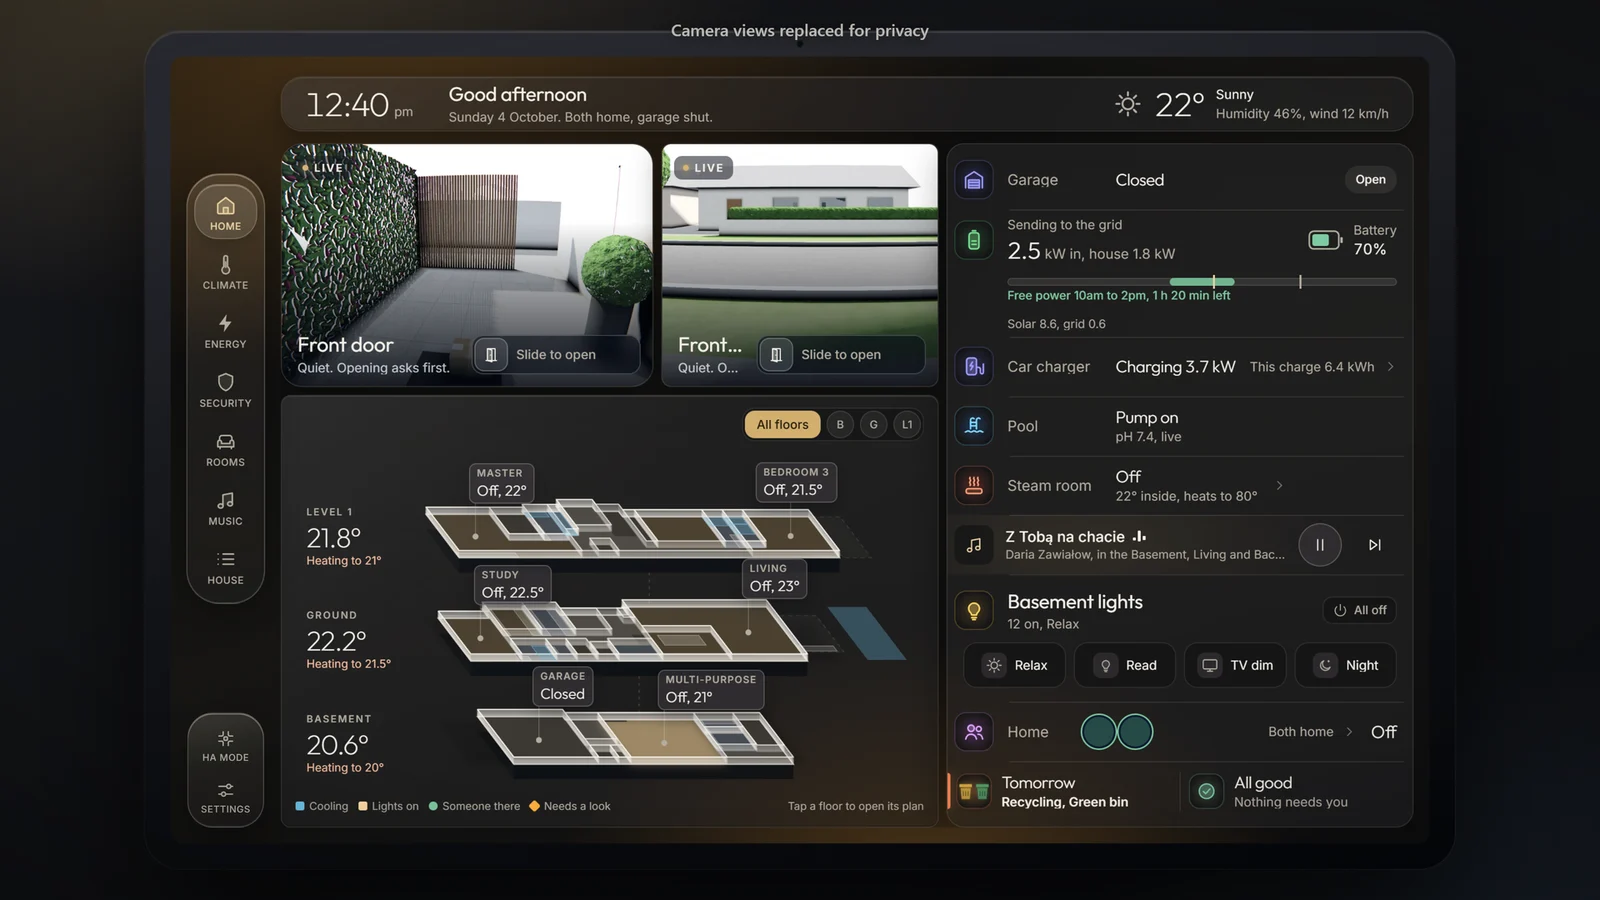Slide to open second Front camera lock
The height and width of the screenshot is (900, 1600).
click(x=841, y=355)
